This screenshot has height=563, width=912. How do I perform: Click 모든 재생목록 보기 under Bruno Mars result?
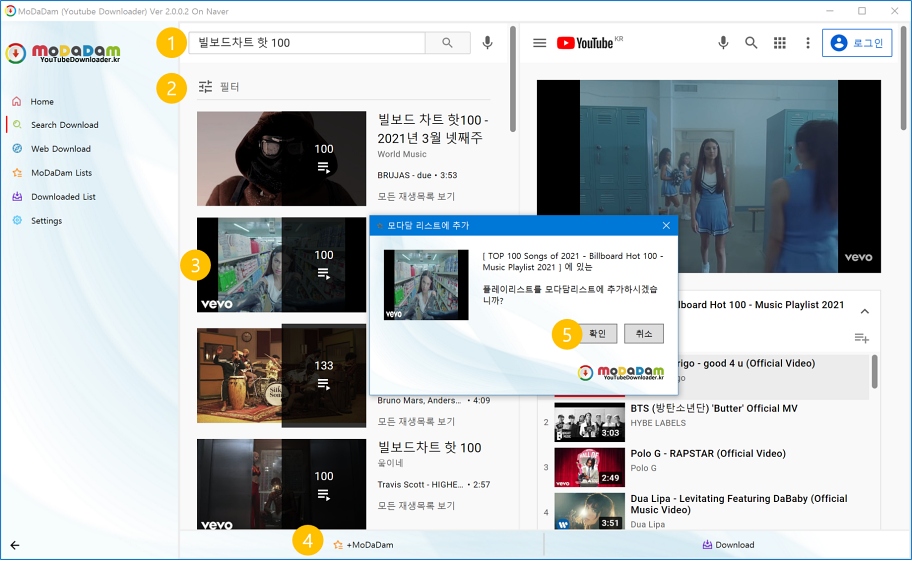click(416, 421)
